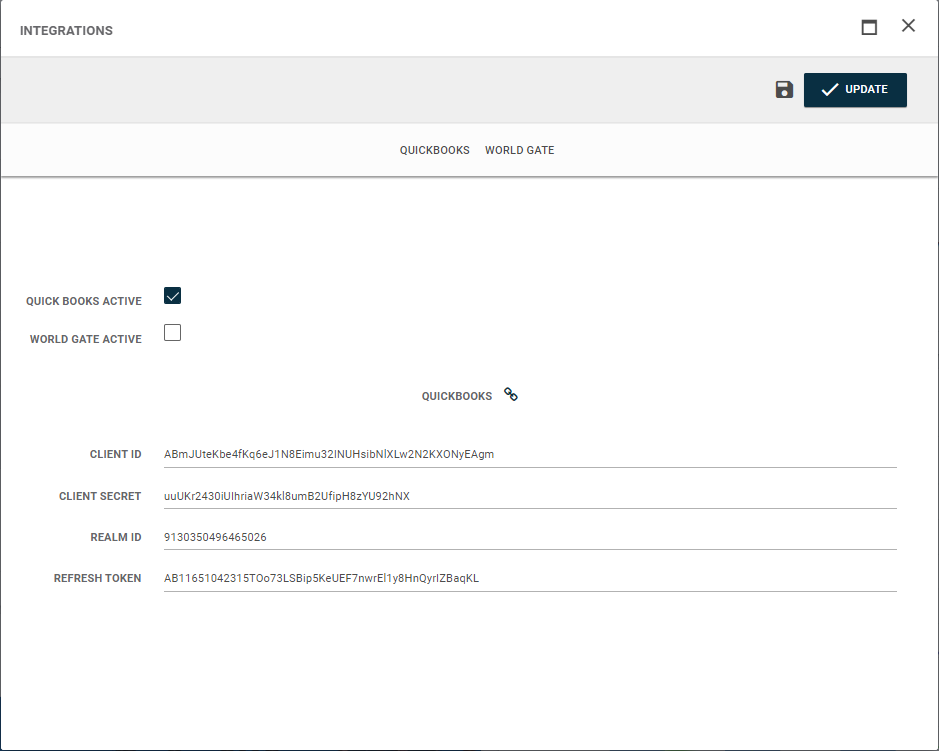Uncheck the Quick Books Active checkbox
The image size is (939, 751).
(172, 296)
